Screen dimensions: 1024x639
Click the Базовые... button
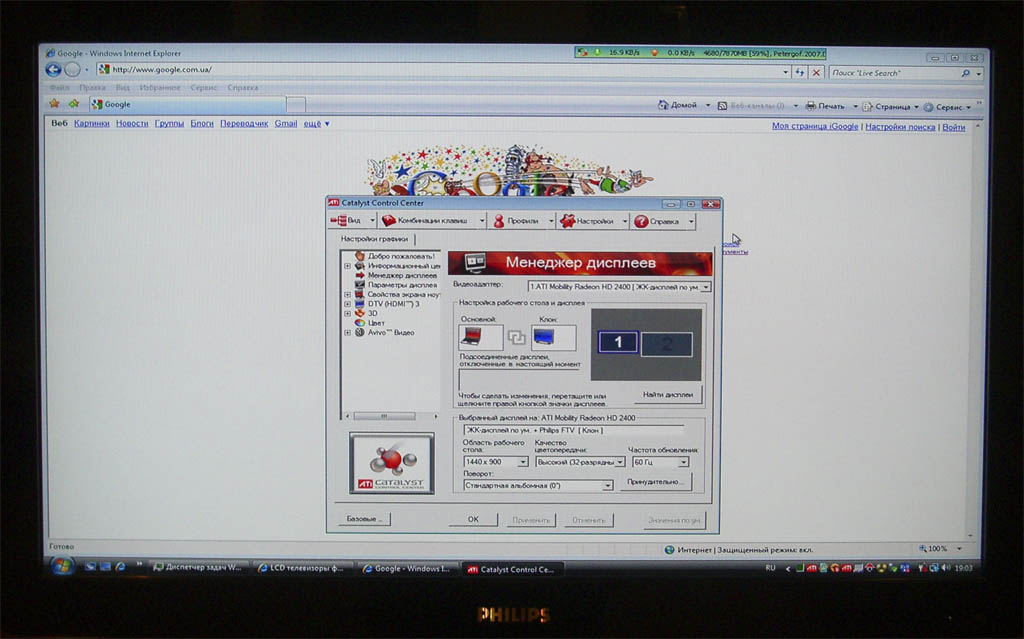[x=364, y=519]
